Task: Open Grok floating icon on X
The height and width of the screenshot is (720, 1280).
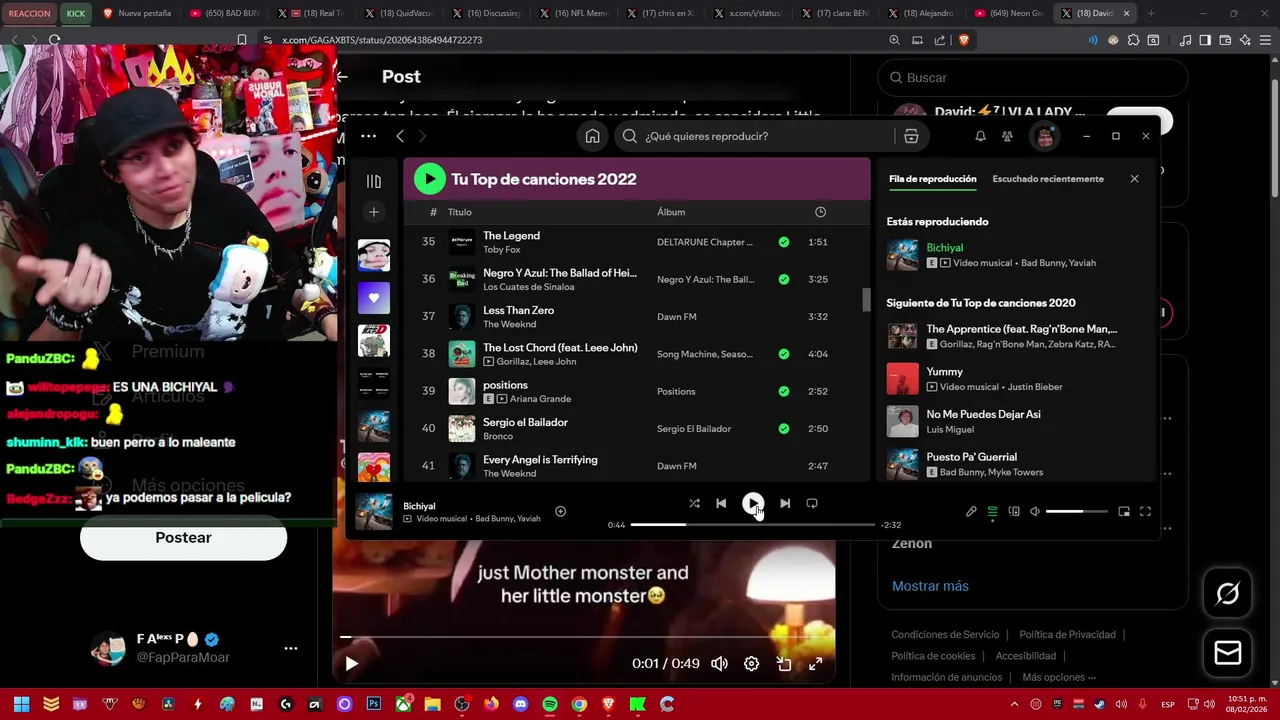Action: 1228,594
